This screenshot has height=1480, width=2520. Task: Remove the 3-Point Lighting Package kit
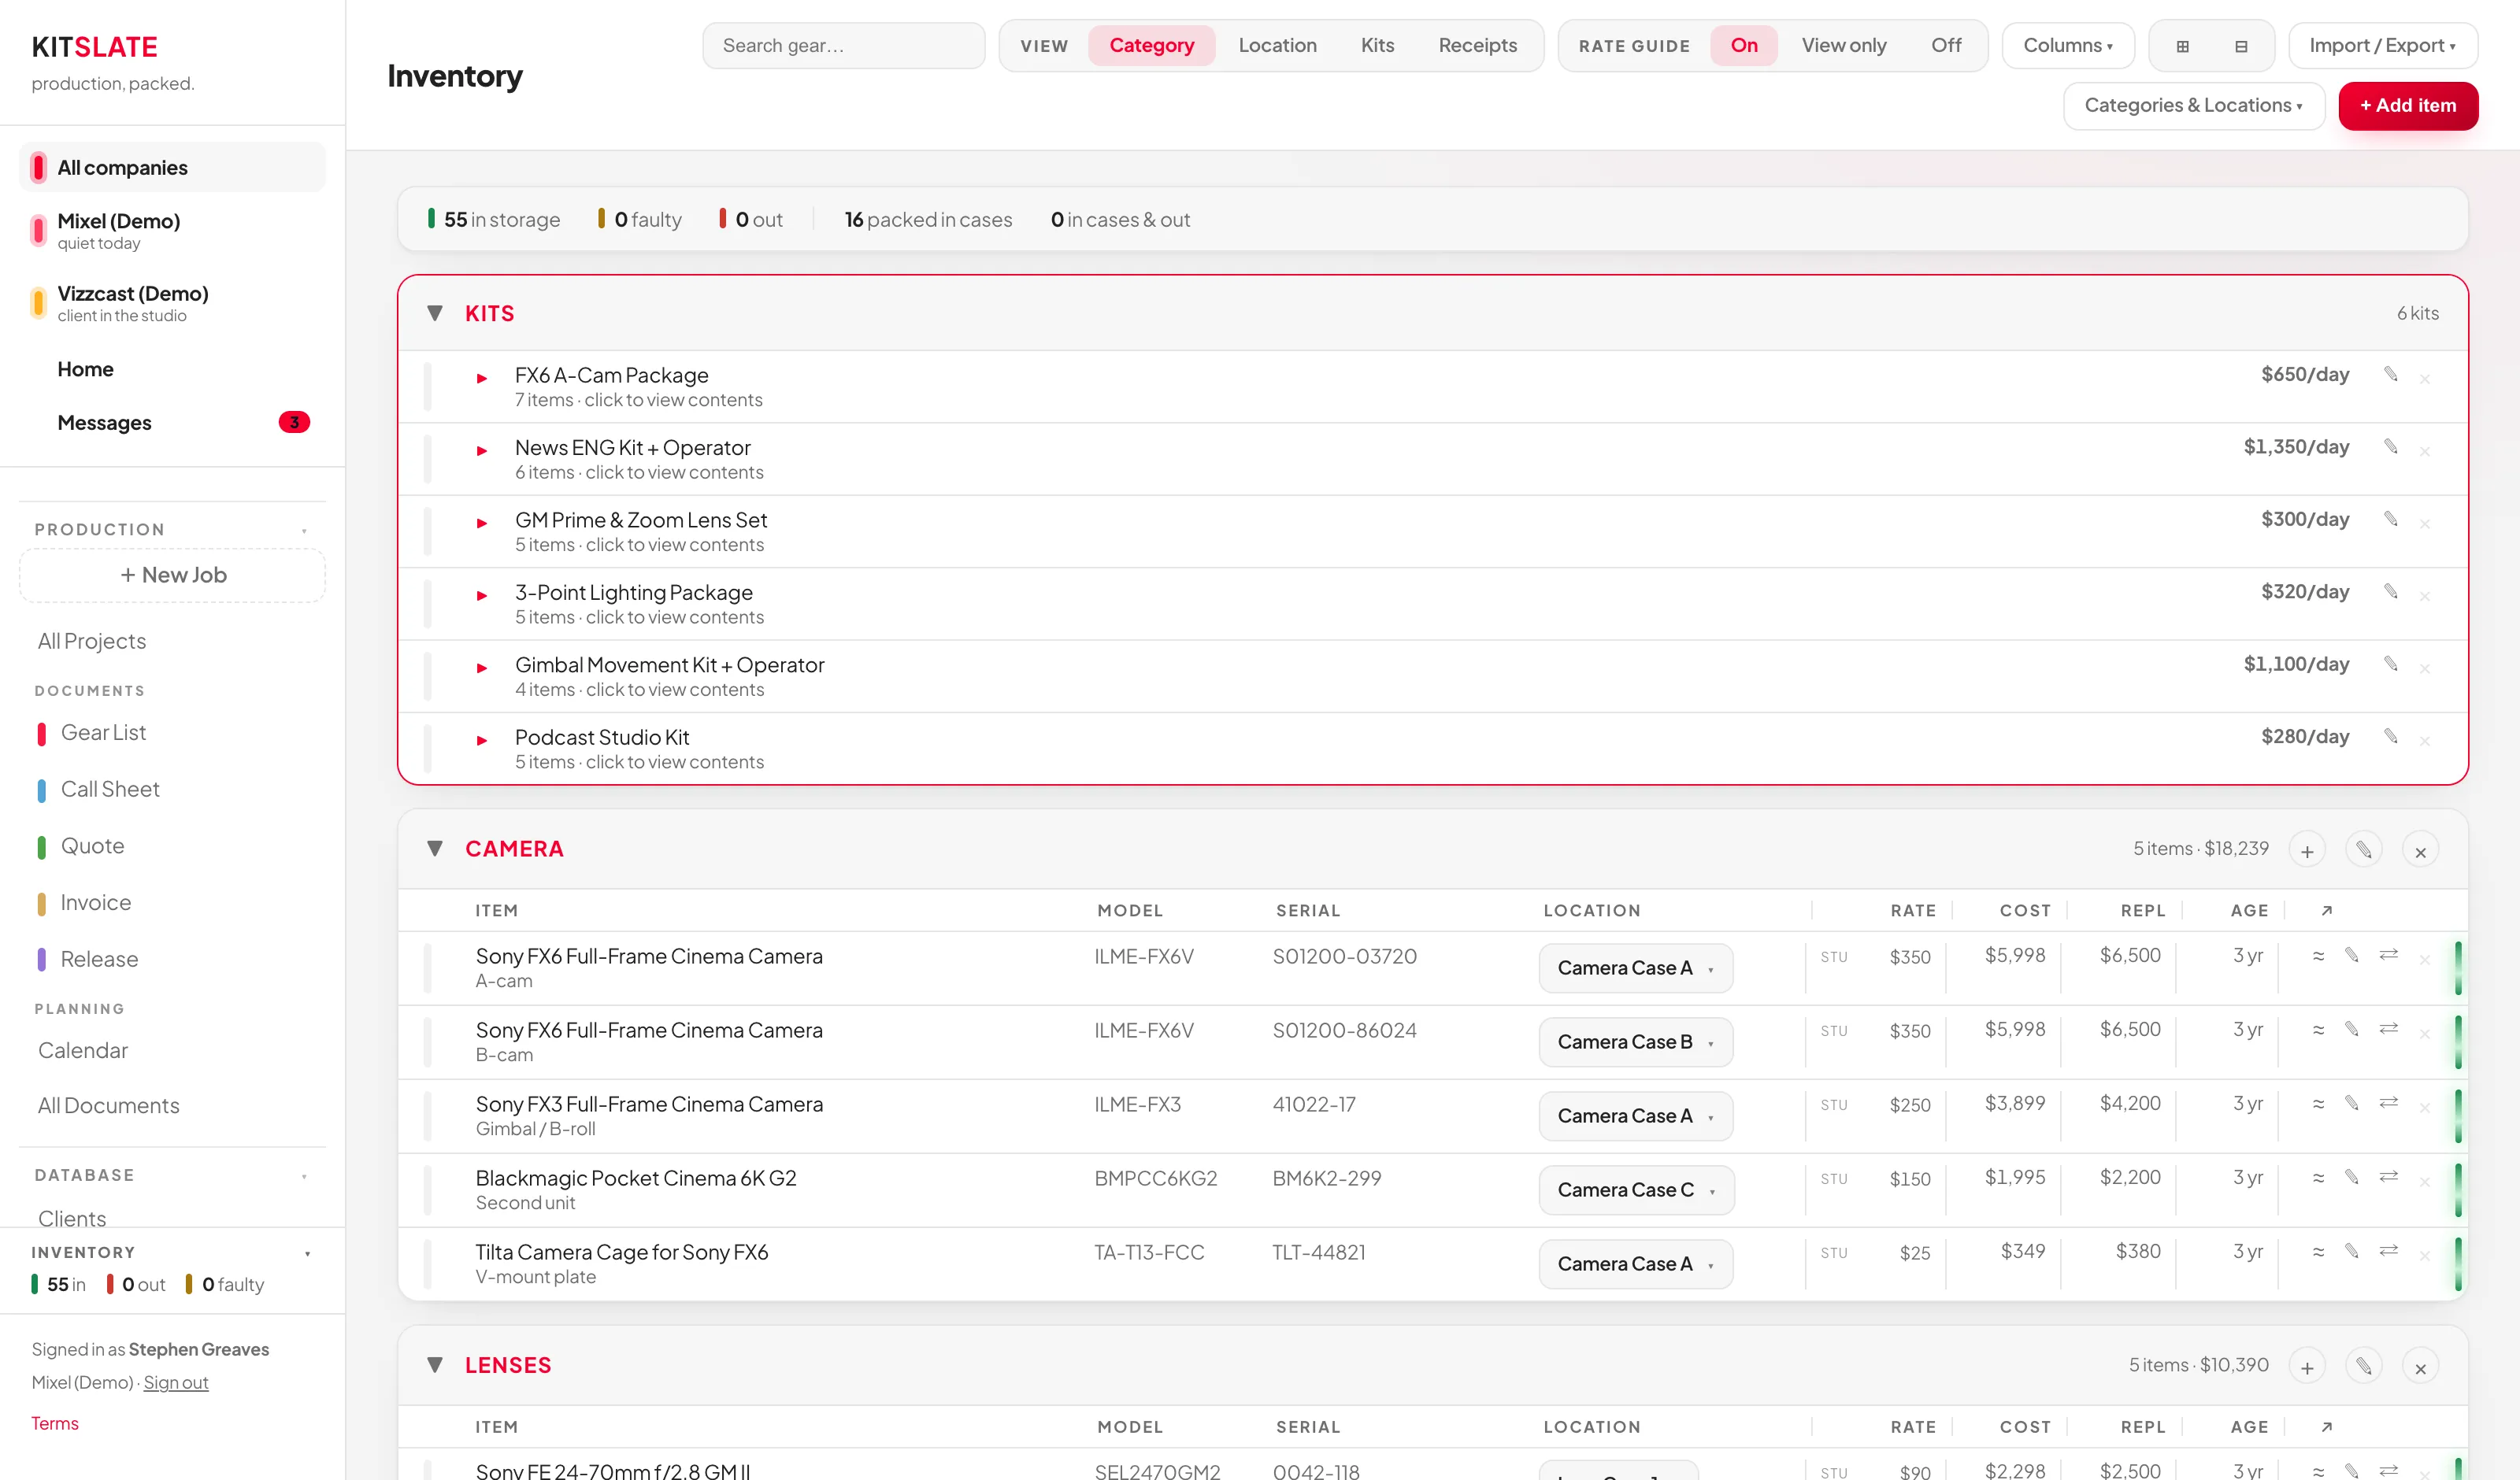pyautogui.click(x=2425, y=596)
